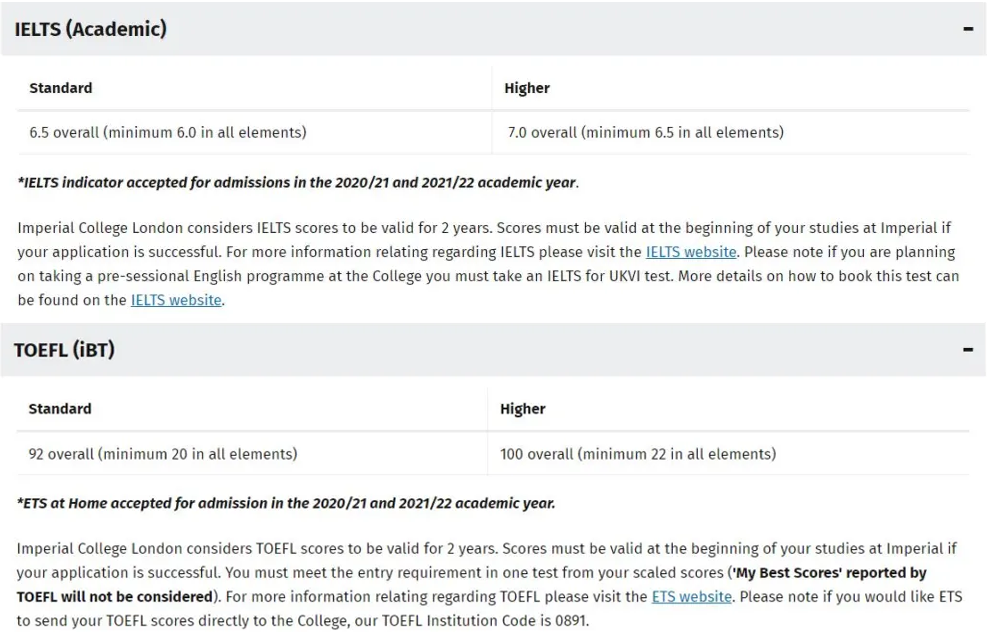Select the "92 overall" TOEFL standard cell
Image resolution: width=987 pixels, height=632 pixels.
(x=163, y=454)
